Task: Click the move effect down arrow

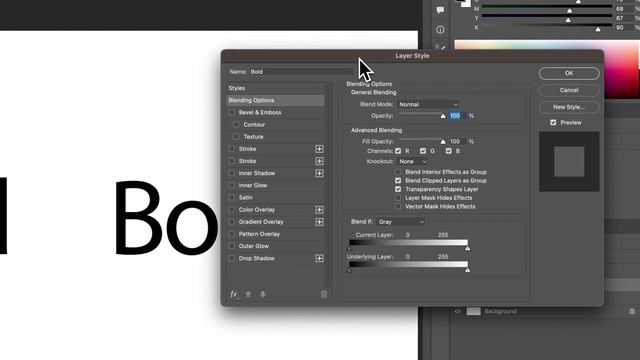Action: [x=263, y=294]
